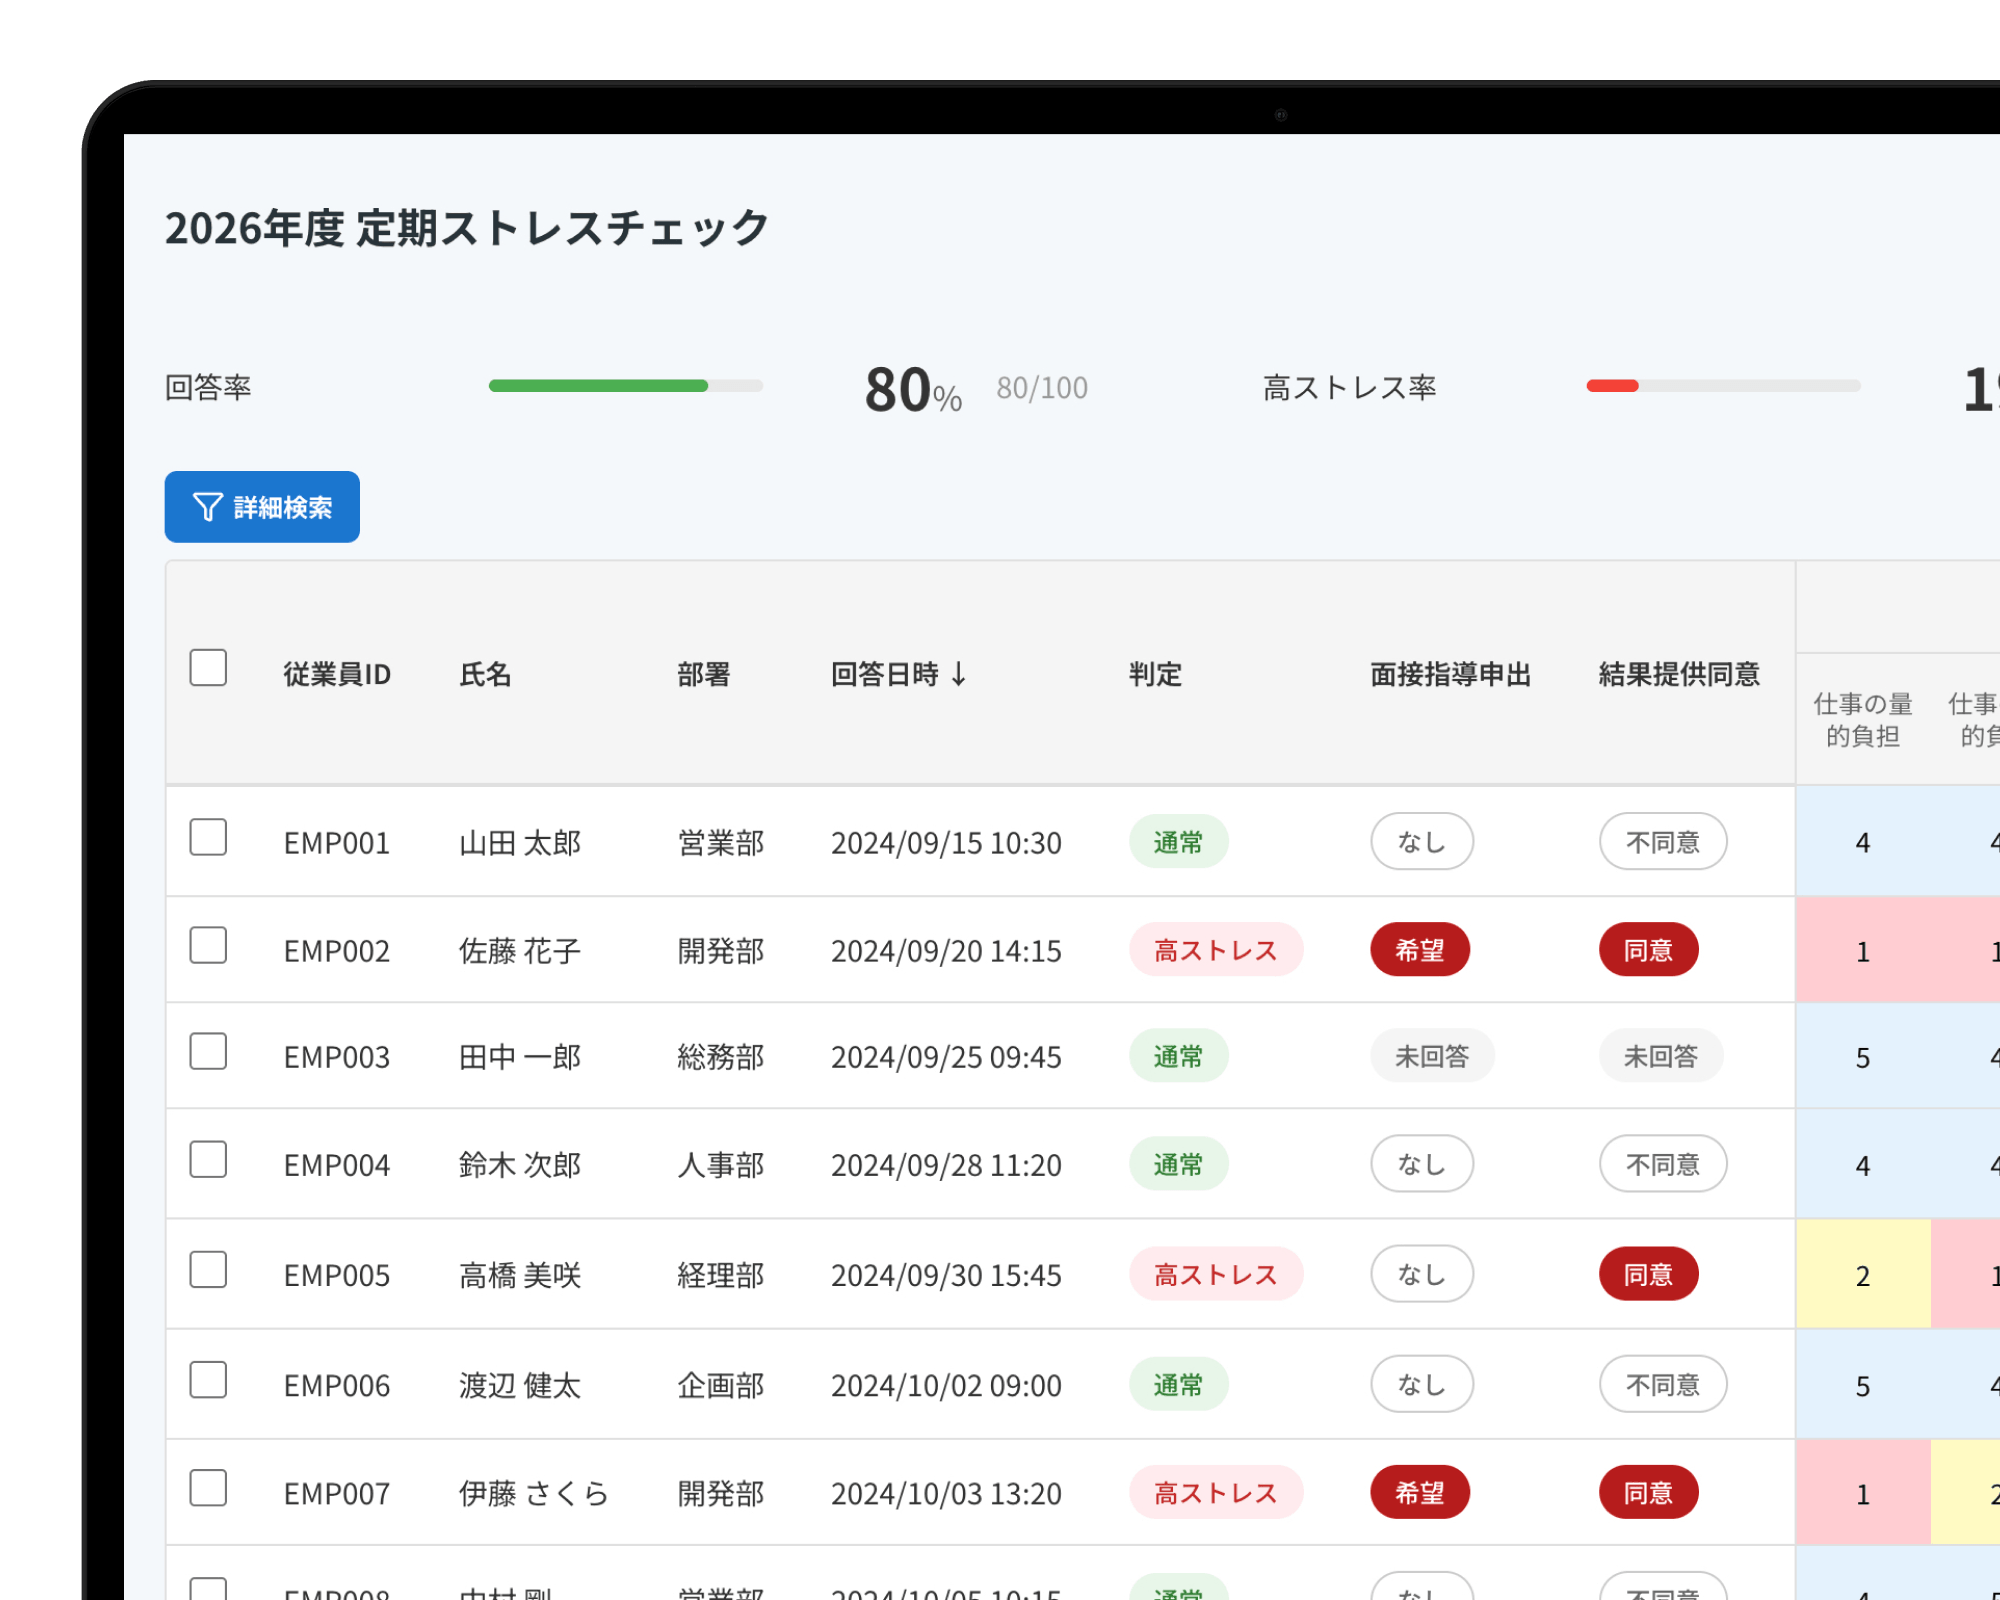2000x1600 pixels.
Task: Check the box for EMP002 row
Action: point(208,945)
